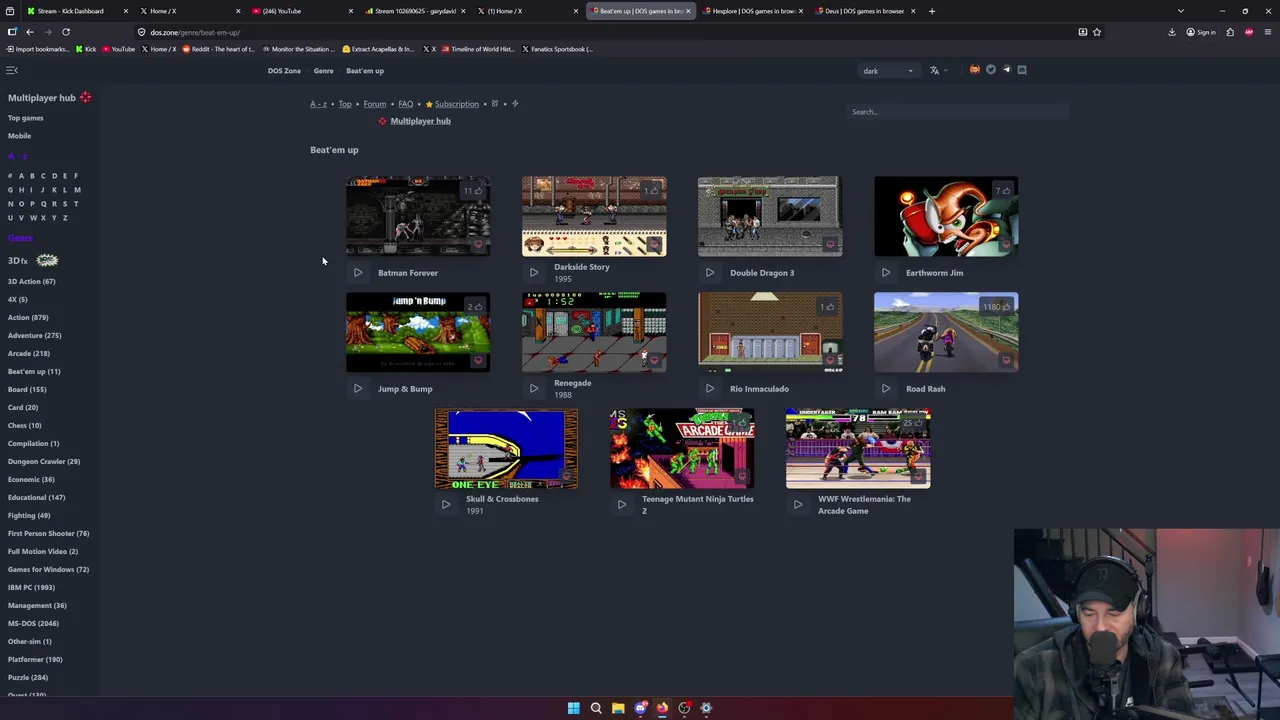Open the Renegade game thumbnail

click(x=594, y=333)
